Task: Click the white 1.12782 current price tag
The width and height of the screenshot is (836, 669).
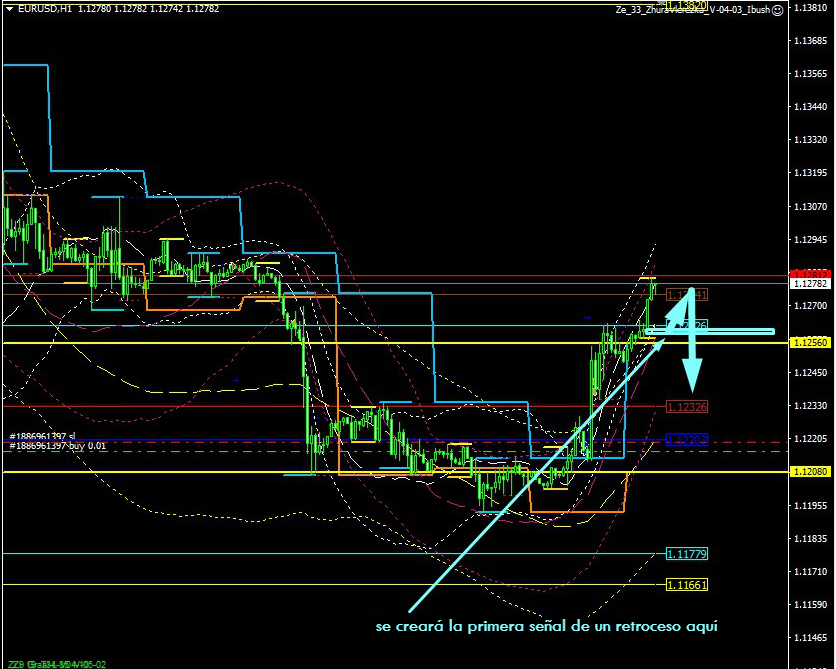Action: click(810, 284)
